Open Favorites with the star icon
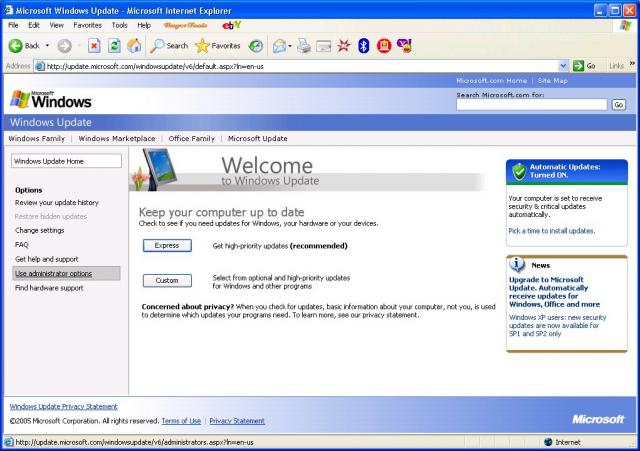 coord(218,46)
